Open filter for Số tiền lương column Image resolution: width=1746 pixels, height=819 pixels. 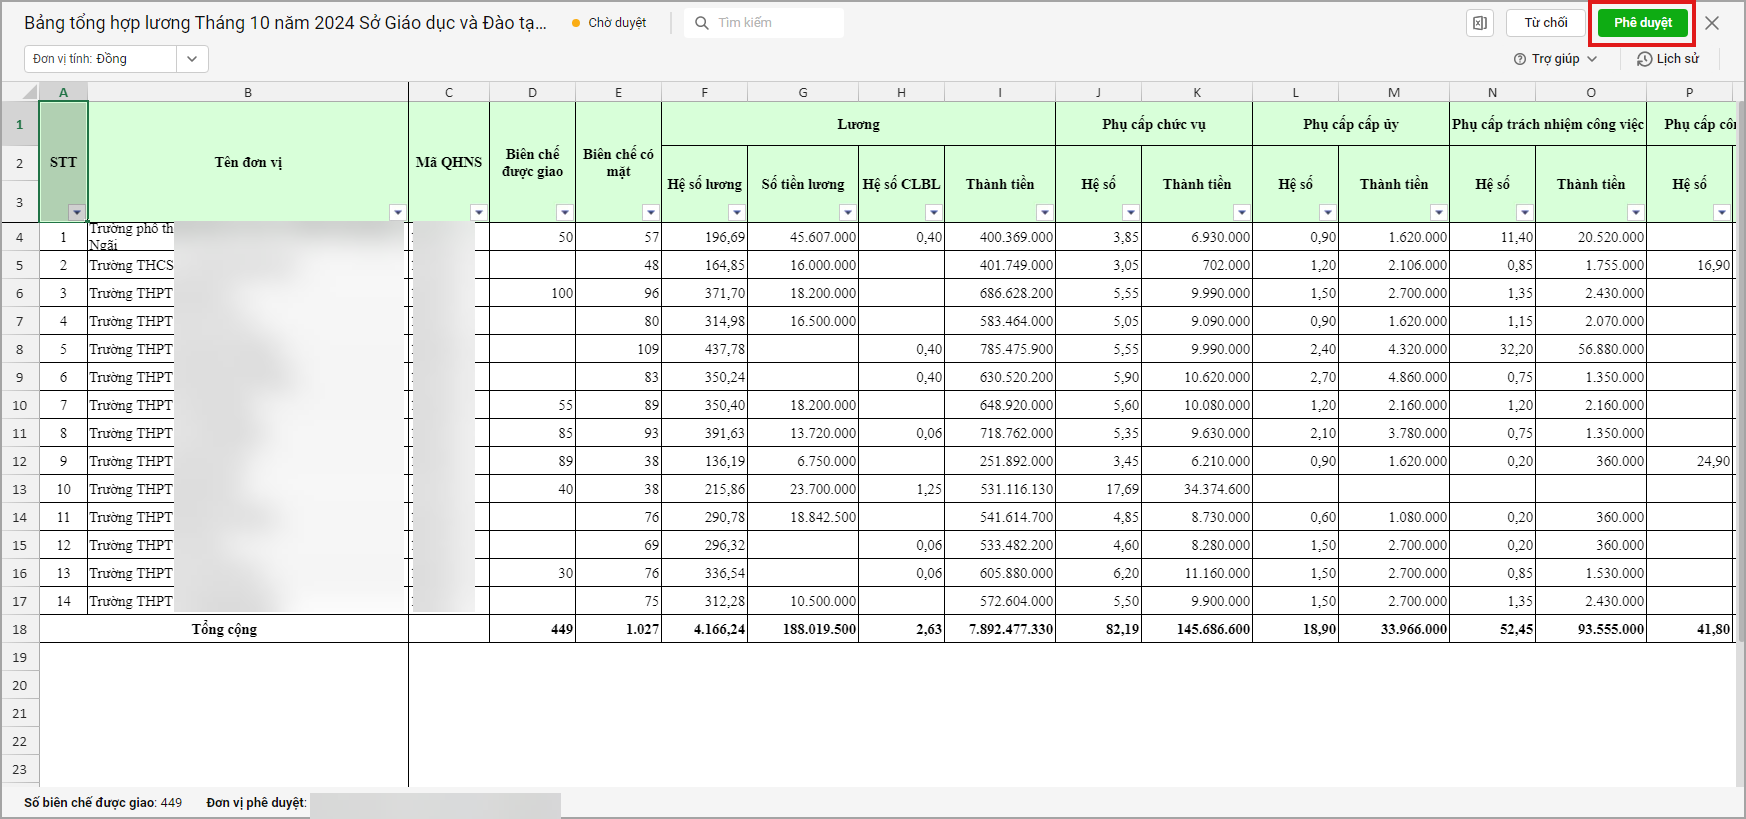click(847, 212)
